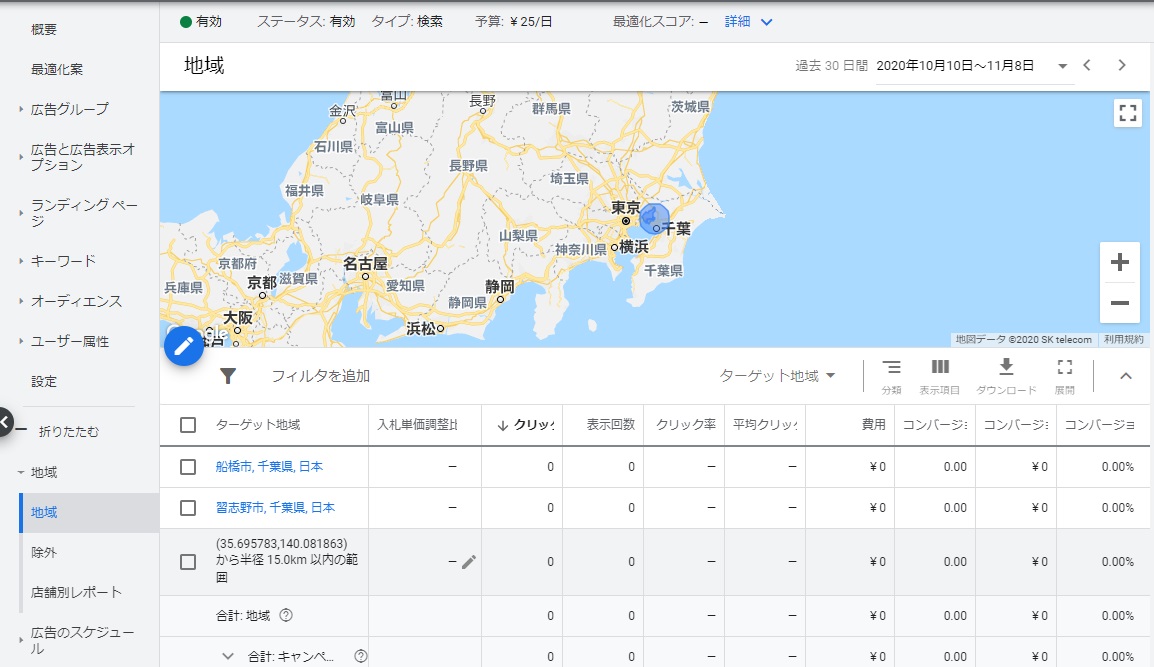Expand the オーディエンス sidebar section
The width and height of the screenshot is (1154, 667).
tap(21, 301)
